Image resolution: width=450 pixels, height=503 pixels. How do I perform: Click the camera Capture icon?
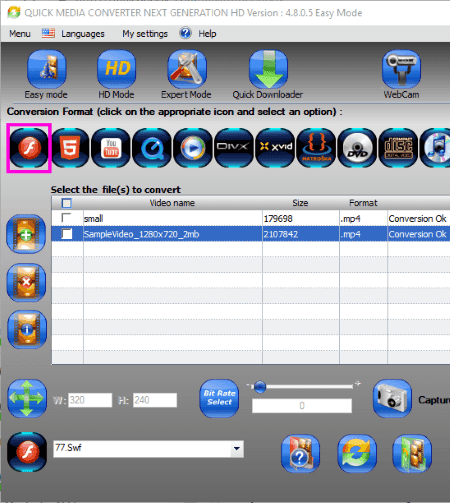click(393, 398)
